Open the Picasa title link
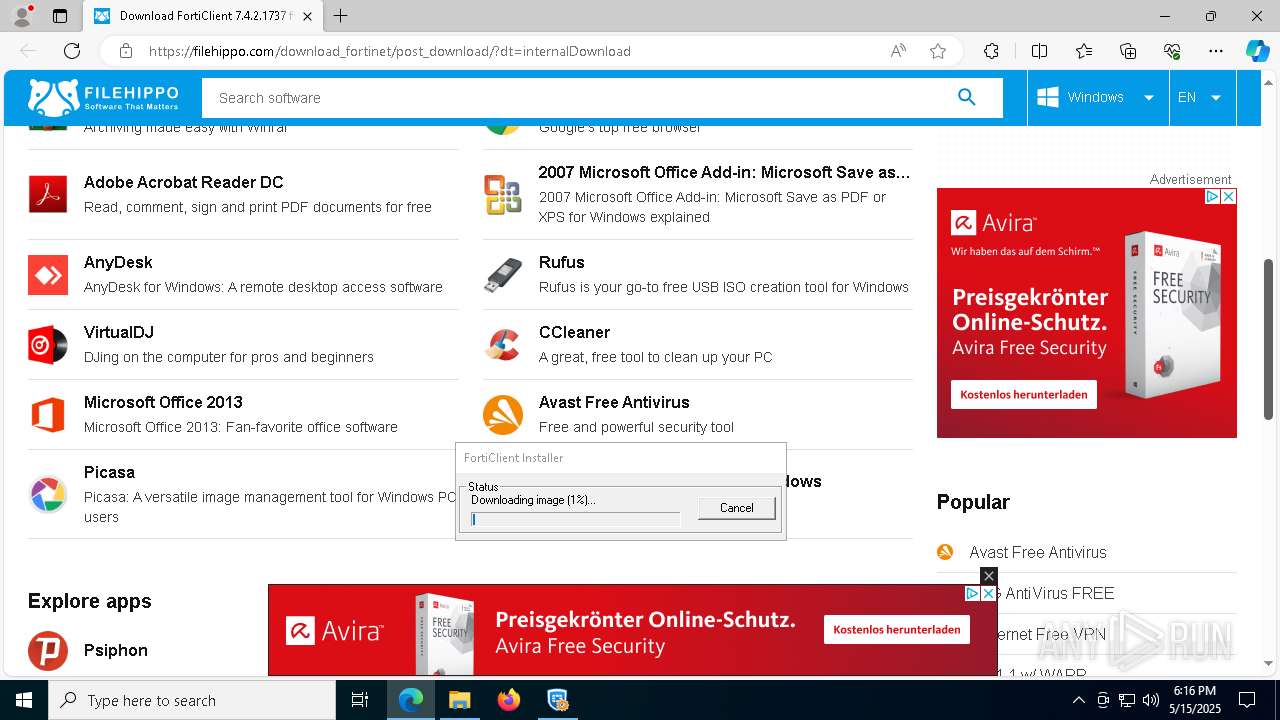 tap(109, 472)
